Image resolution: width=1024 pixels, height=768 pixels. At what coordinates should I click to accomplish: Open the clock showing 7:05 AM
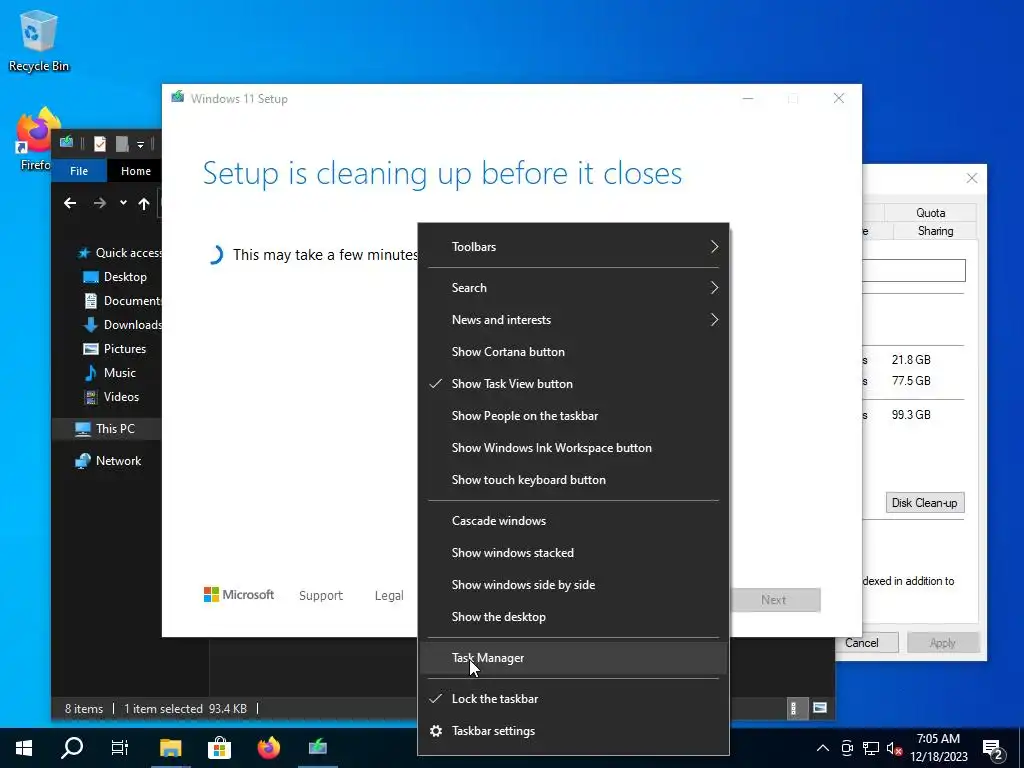coord(939,748)
